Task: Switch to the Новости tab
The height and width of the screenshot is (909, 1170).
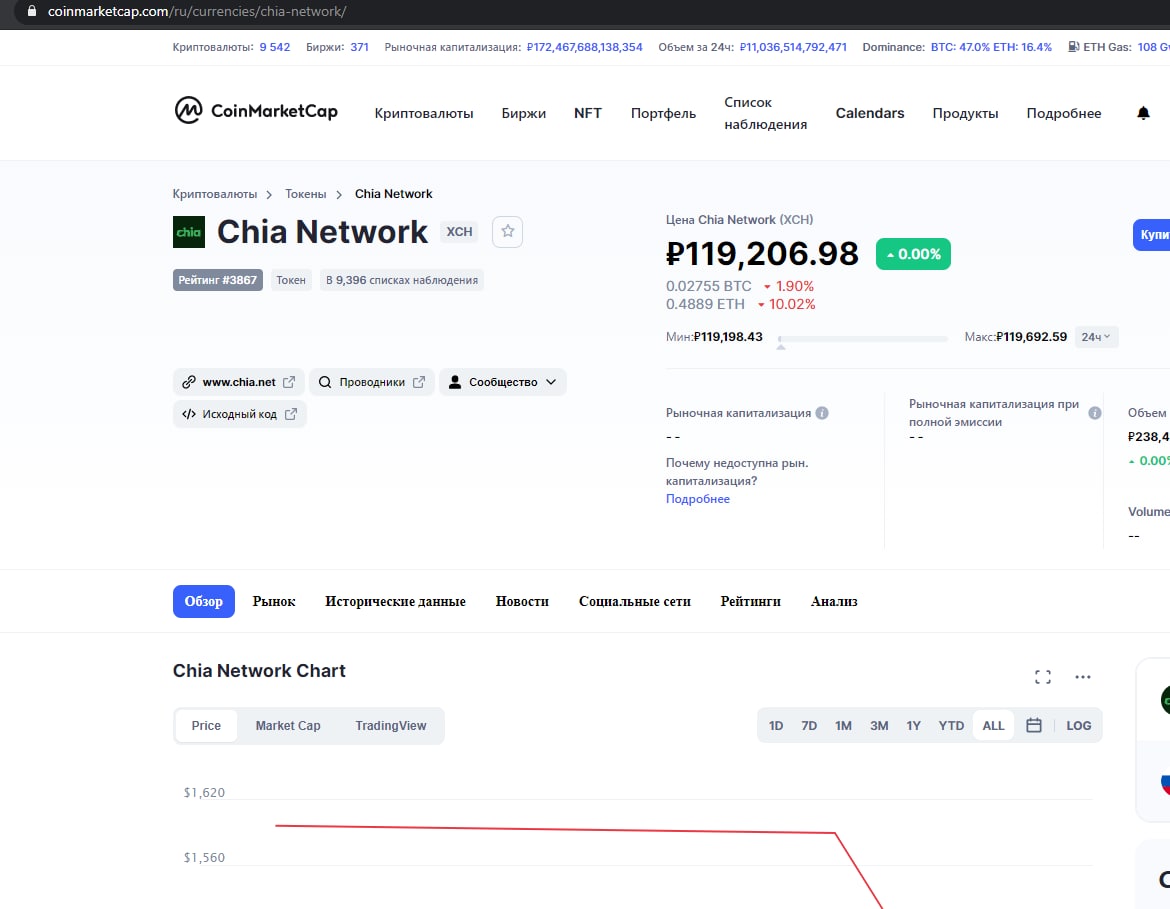Action: click(522, 602)
